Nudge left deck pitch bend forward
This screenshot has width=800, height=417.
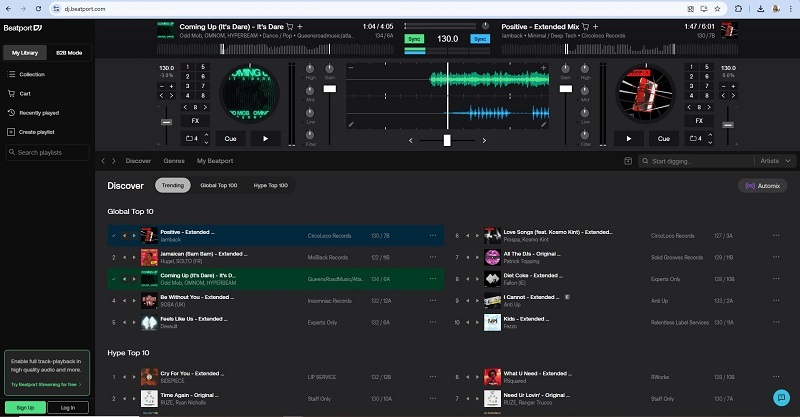click(x=171, y=95)
